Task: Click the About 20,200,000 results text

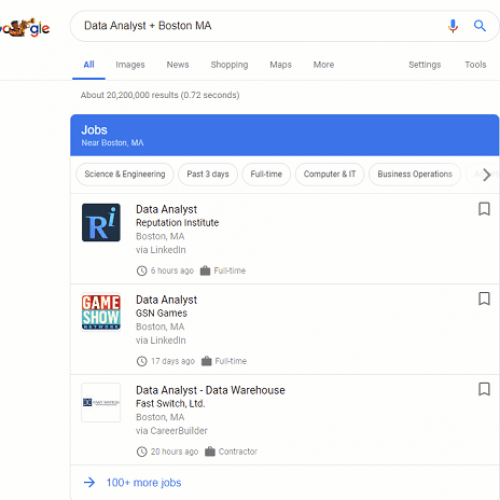Action: 160,95
